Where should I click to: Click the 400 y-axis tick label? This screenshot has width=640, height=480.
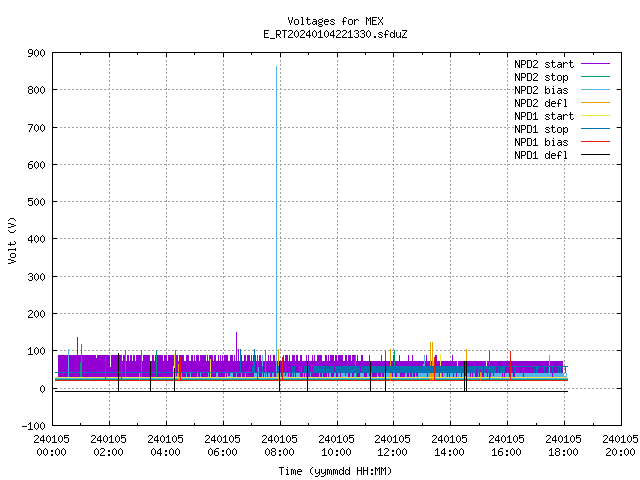pos(36,239)
